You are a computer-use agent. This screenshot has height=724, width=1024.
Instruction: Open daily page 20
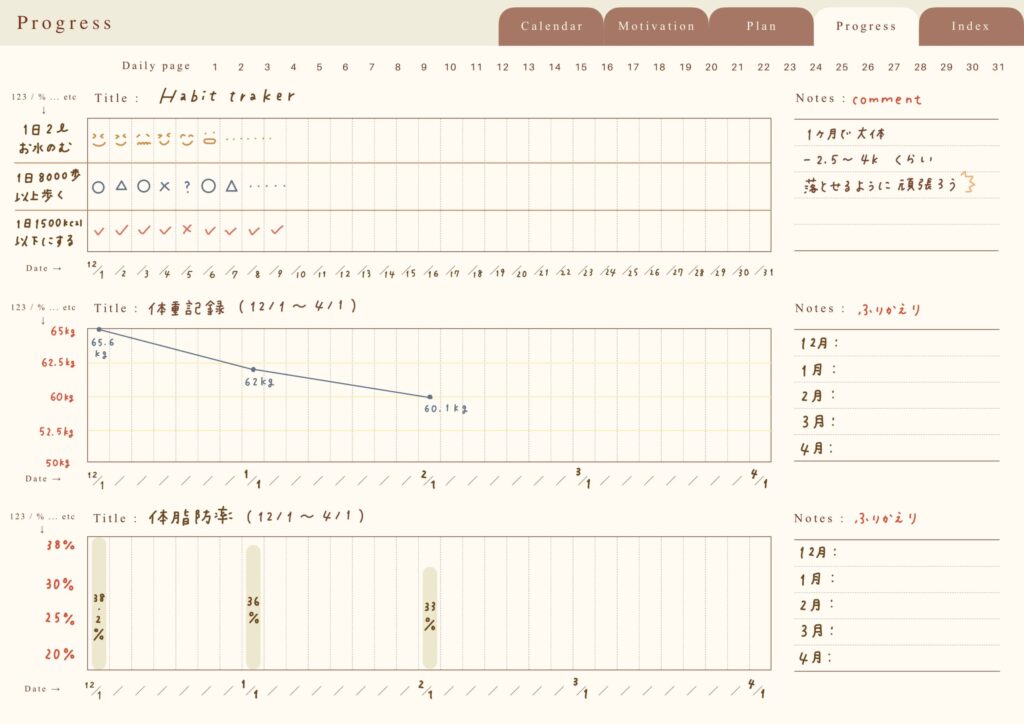click(711, 67)
